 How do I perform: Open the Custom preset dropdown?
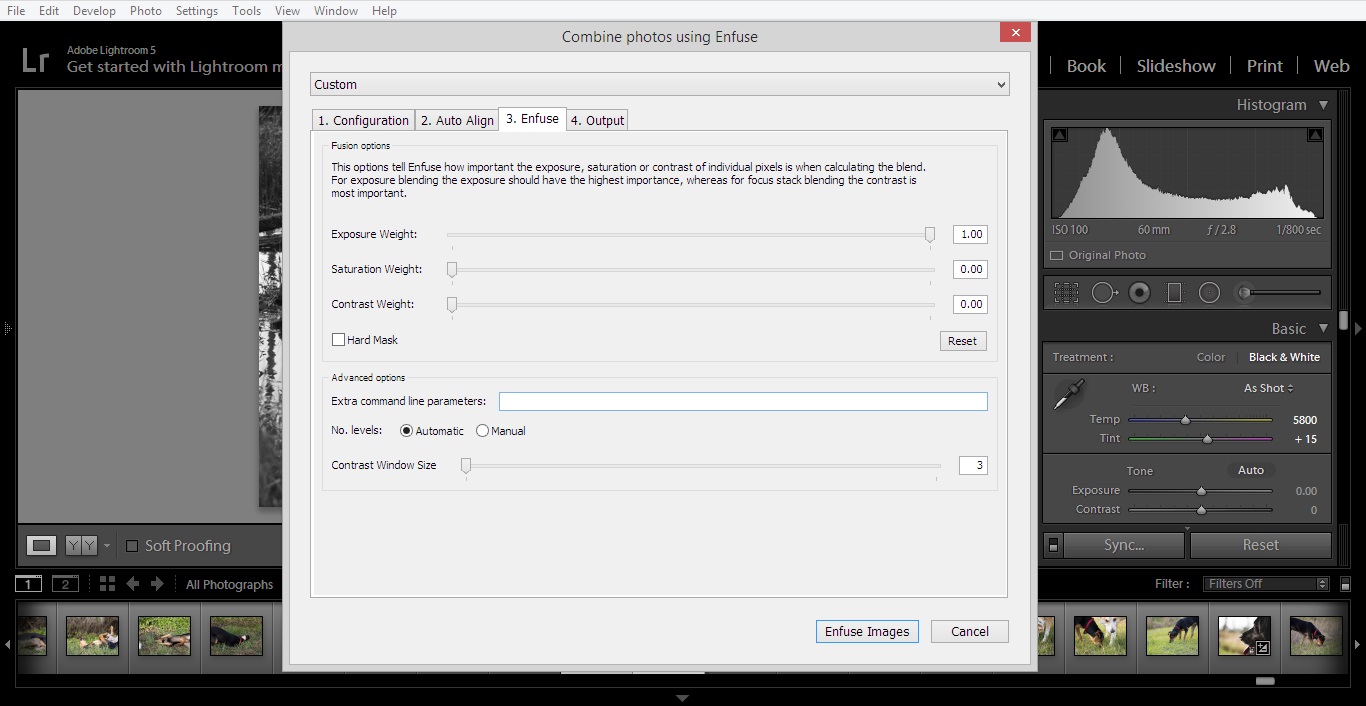(660, 85)
